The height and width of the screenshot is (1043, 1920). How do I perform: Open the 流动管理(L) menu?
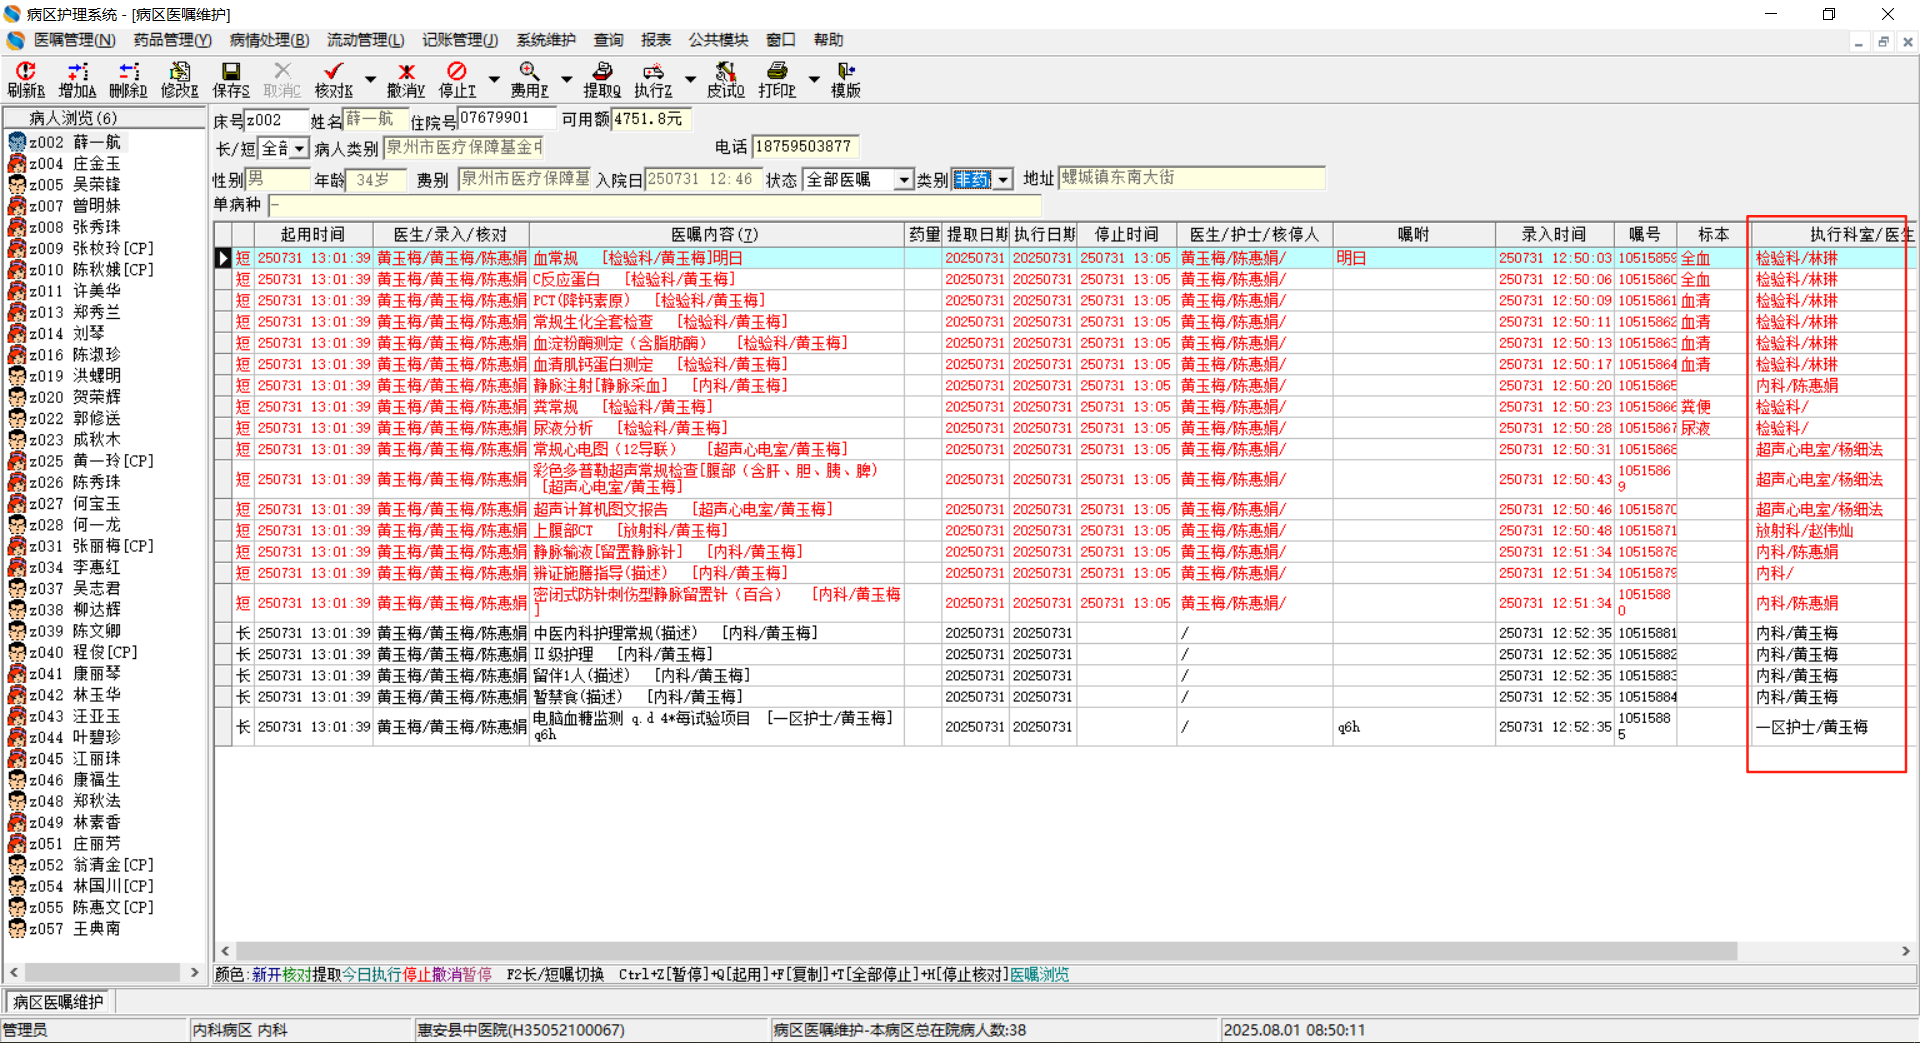(366, 40)
